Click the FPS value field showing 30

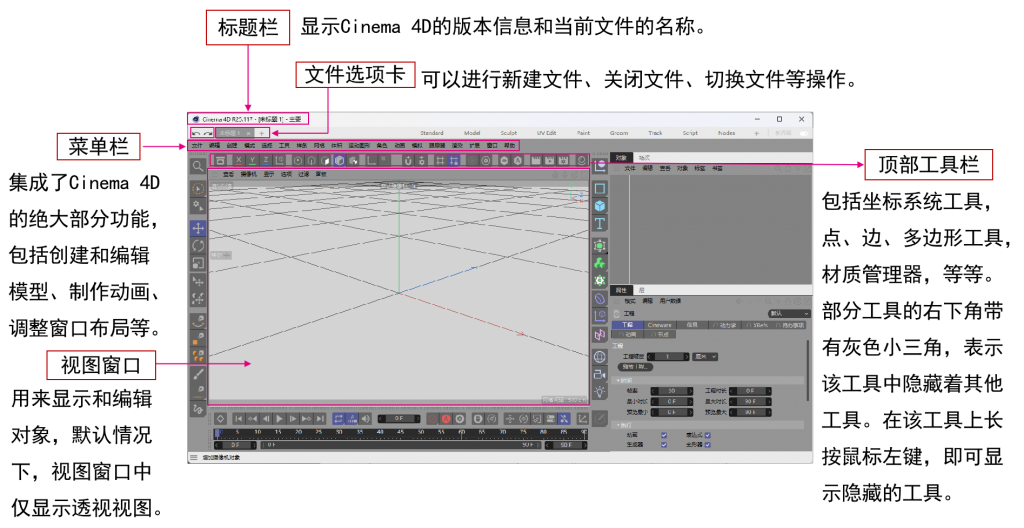(671, 391)
